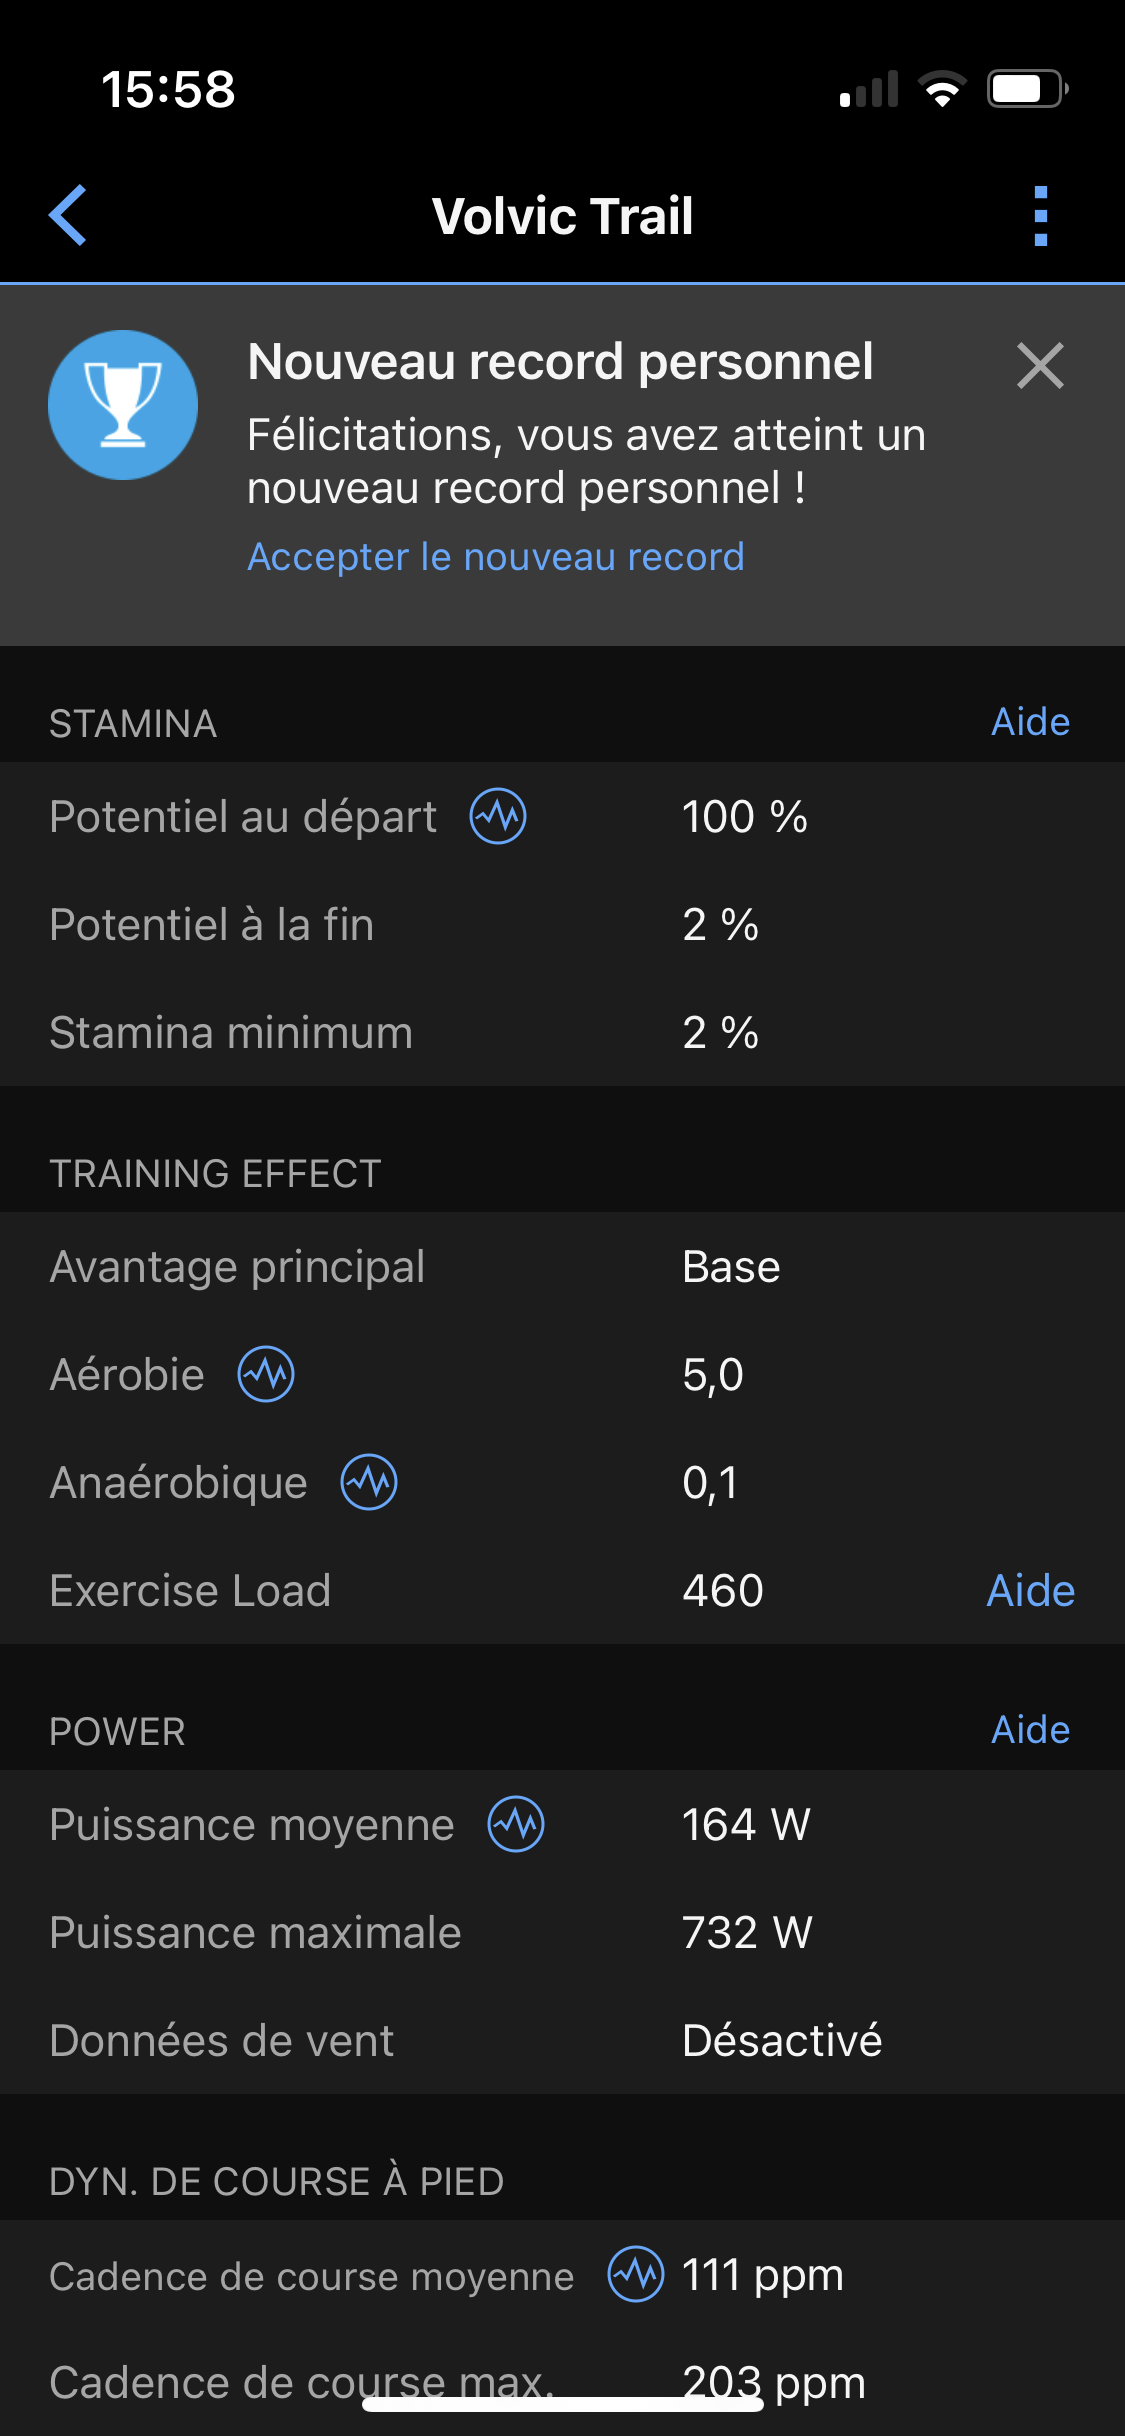Tap the Stamina minimum row
Screen dimensions: 1125x2436
(x=562, y=1032)
